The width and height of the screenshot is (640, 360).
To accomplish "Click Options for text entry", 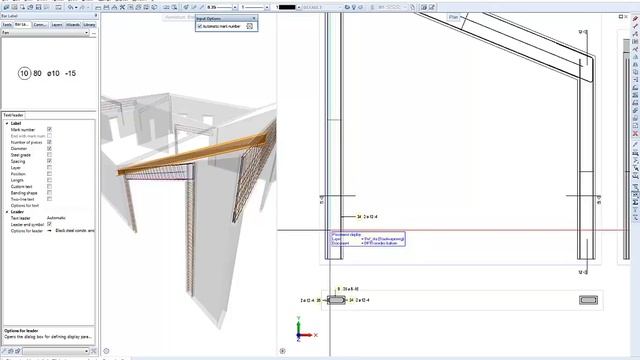I will (x=25, y=205).
